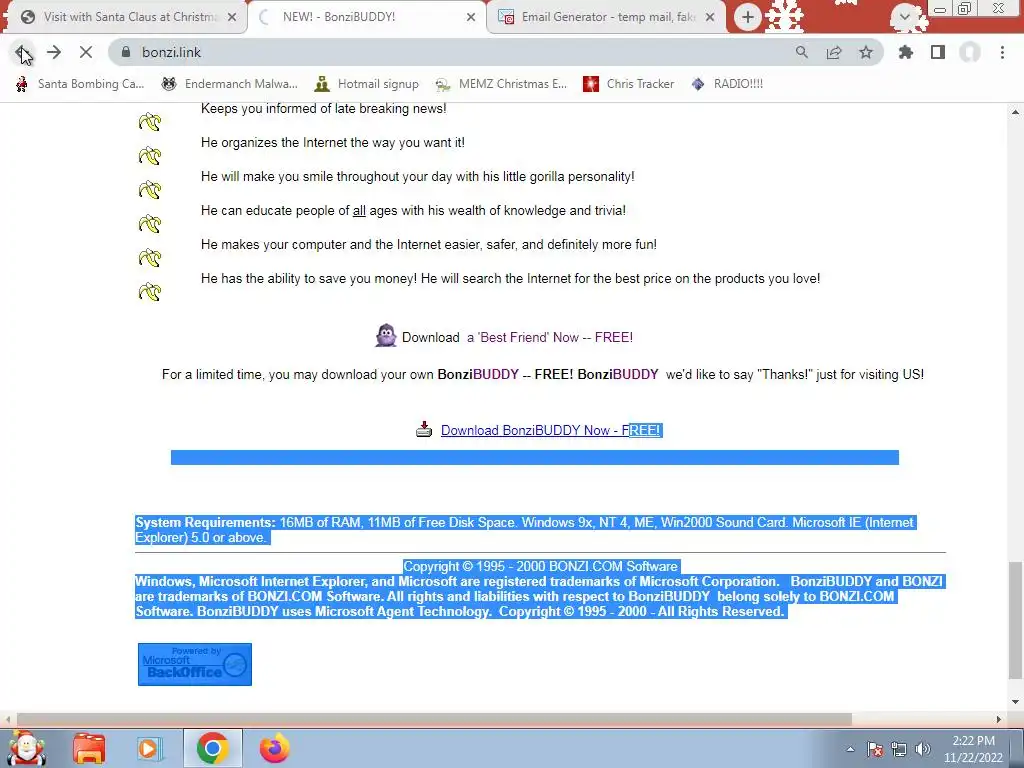The width and height of the screenshot is (1024, 768).
Task: Open Endermanch Malwa... bookmark
Action: 229,84
